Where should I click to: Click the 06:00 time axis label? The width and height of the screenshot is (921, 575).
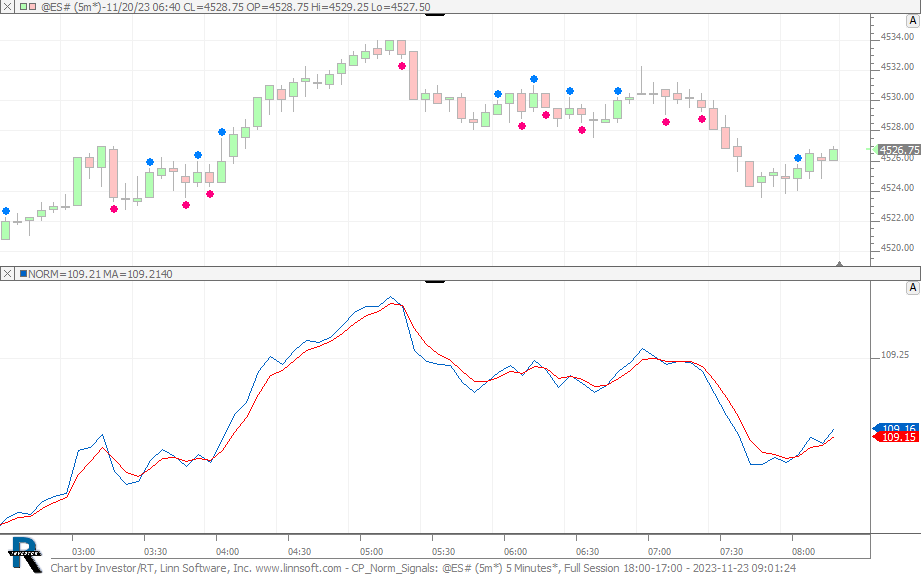pos(515,552)
